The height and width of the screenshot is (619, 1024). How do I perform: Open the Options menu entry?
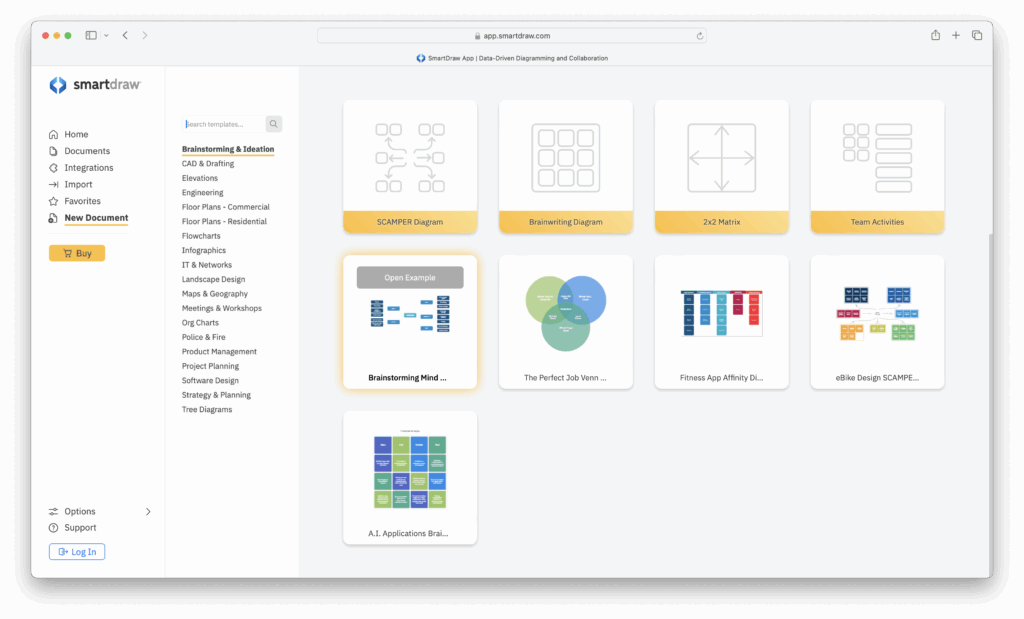(80, 511)
